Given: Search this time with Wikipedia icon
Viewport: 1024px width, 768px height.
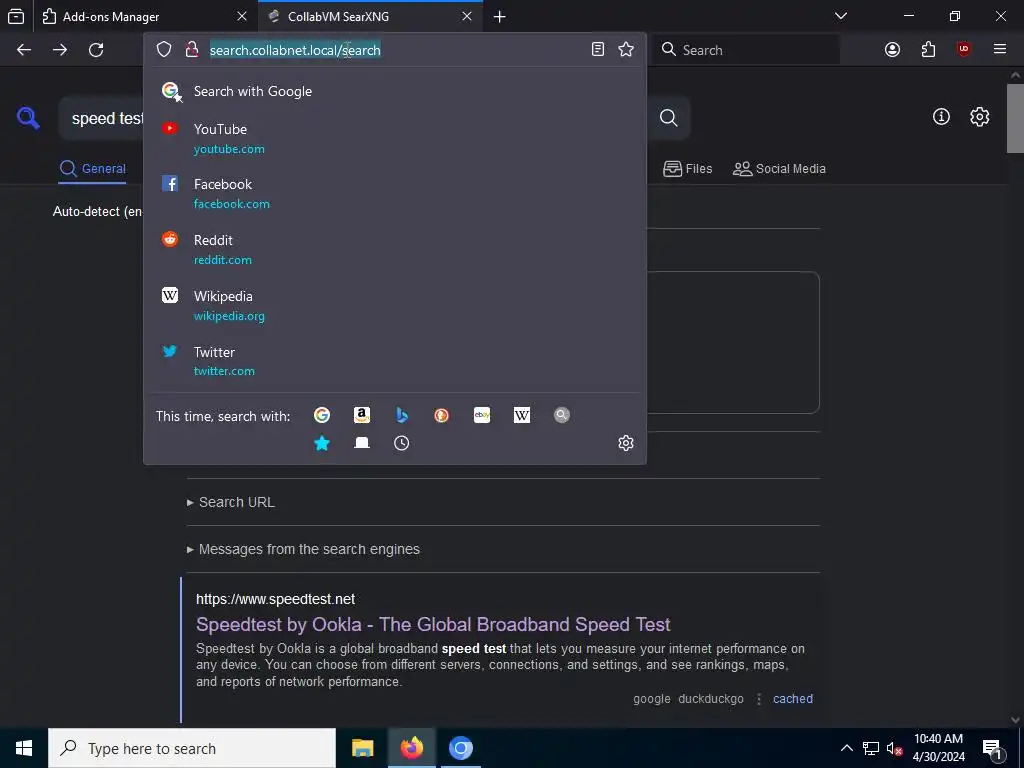Looking at the screenshot, I should tap(522, 415).
